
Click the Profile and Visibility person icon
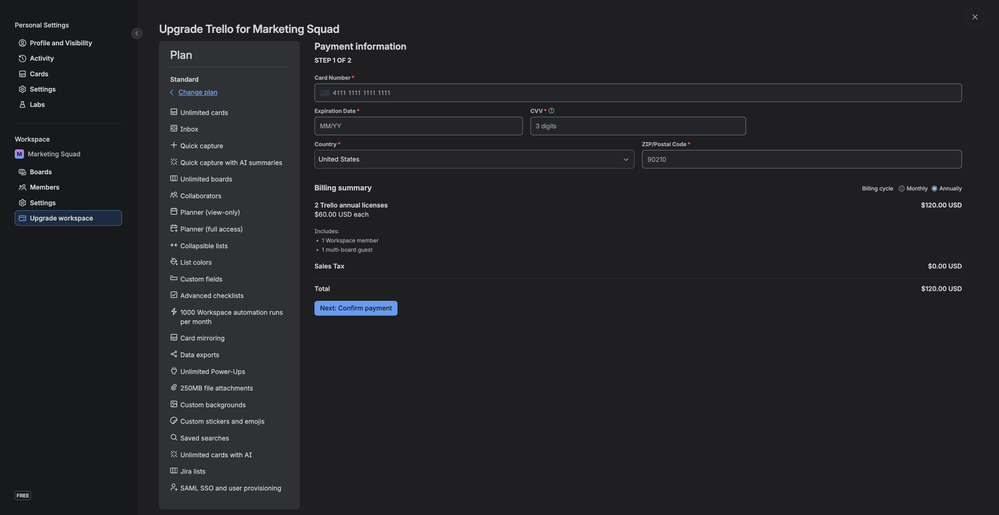point(22,43)
